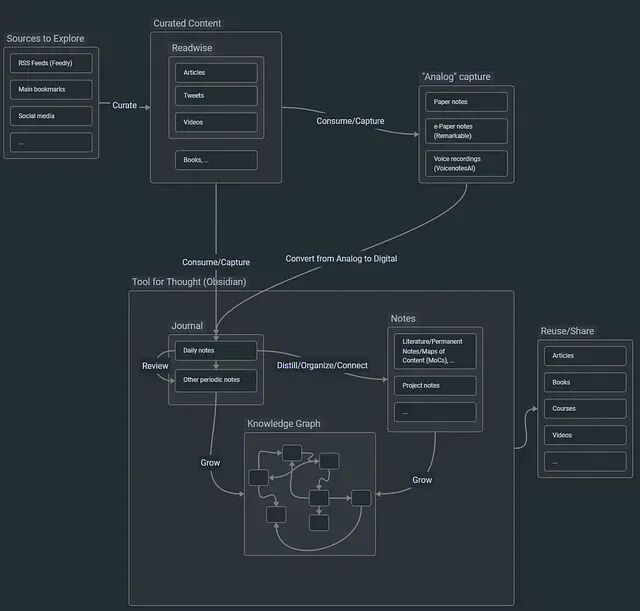Click the "Curated Content" group title
The height and width of the screenshot is (611, 640).
click(187, 24)
